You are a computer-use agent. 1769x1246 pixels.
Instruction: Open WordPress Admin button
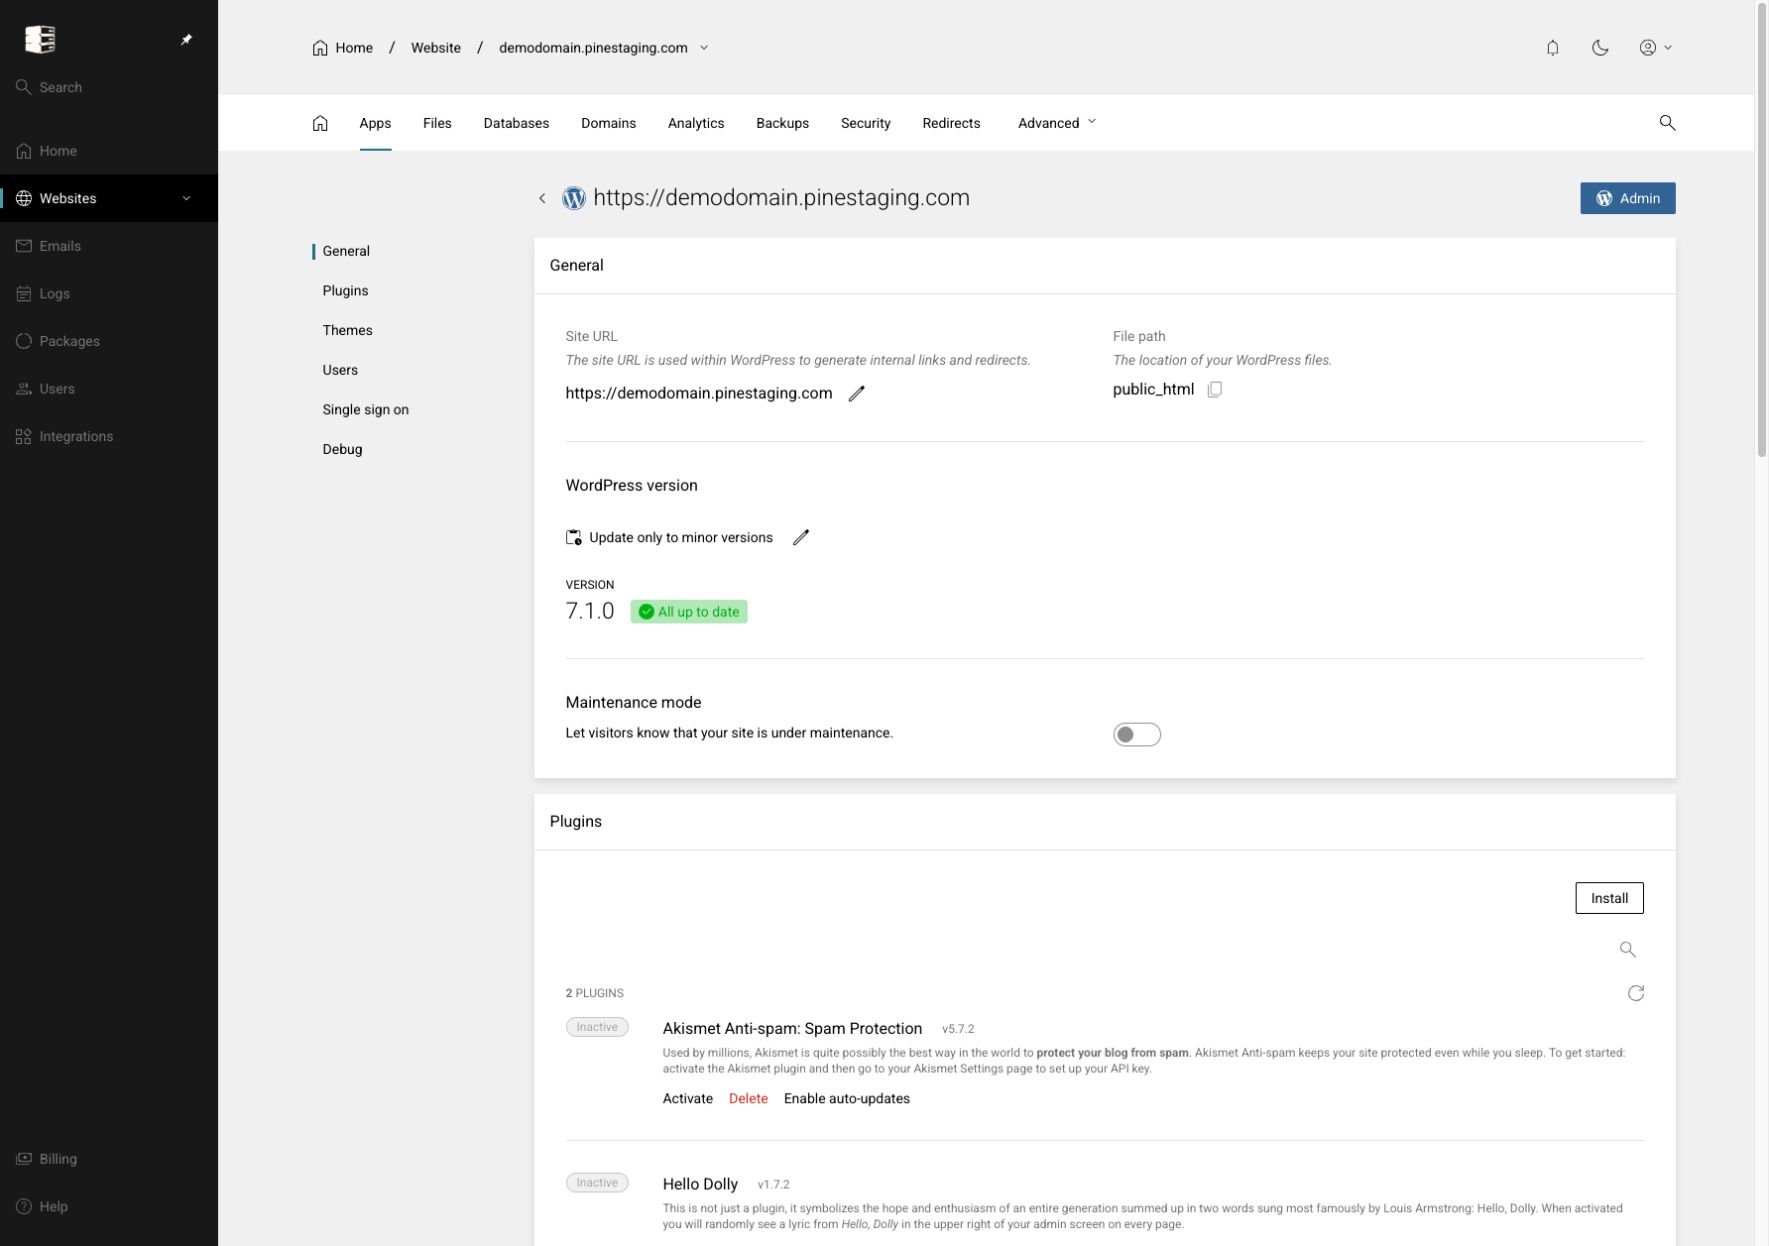coord(1627,198)
